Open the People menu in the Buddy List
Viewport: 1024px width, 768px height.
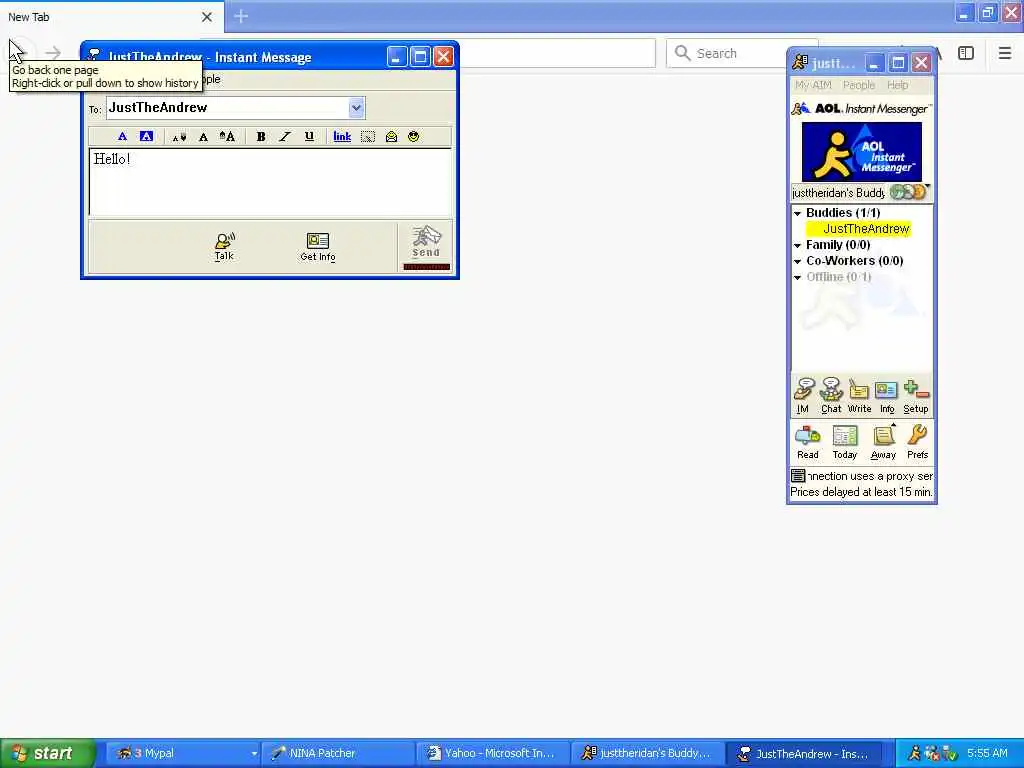(858, 85)
